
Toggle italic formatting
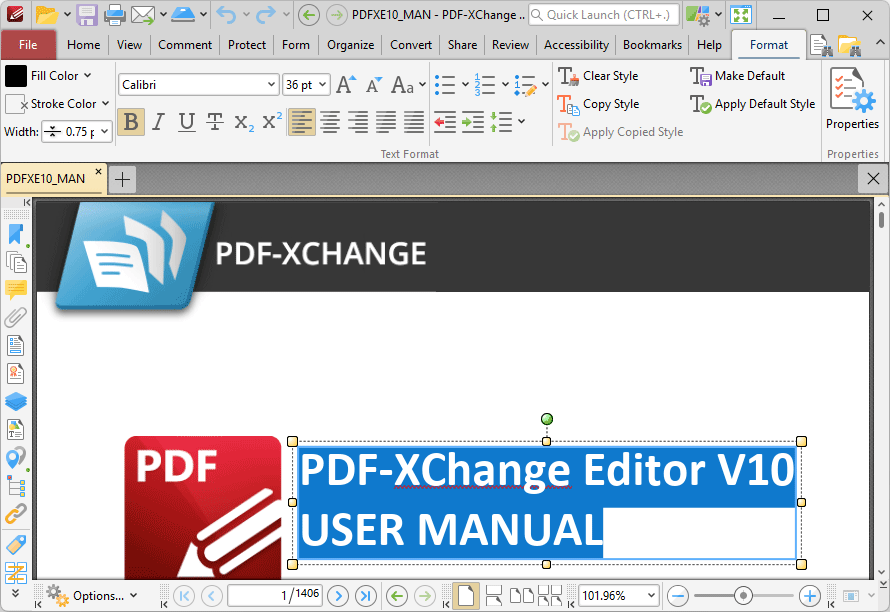click(x=158, y=122)
